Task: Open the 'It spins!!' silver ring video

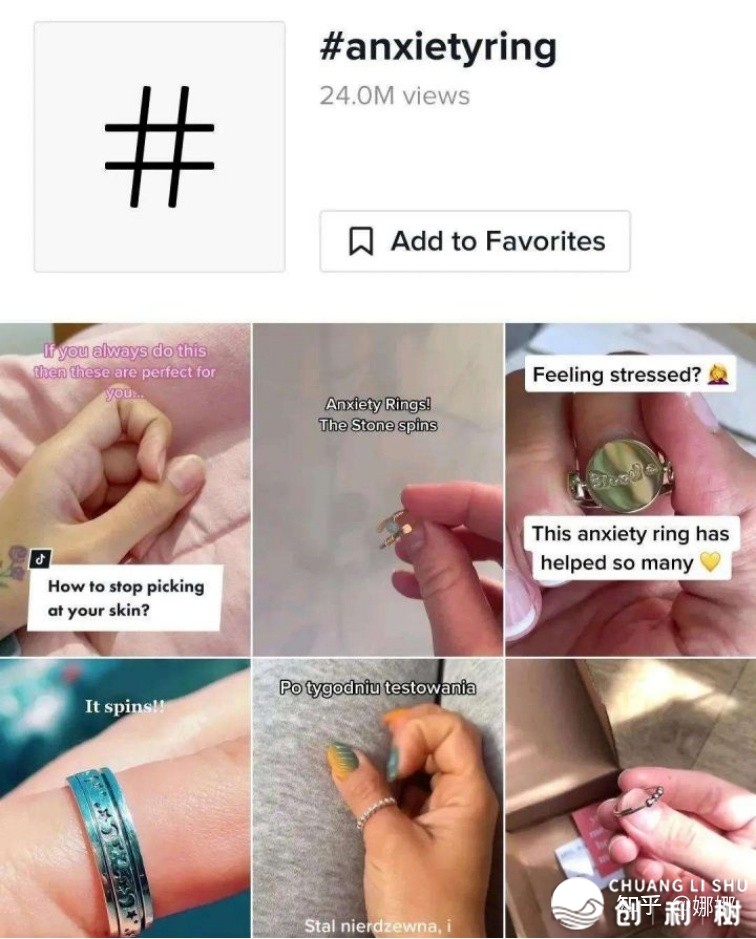Action: click(125, 799)
